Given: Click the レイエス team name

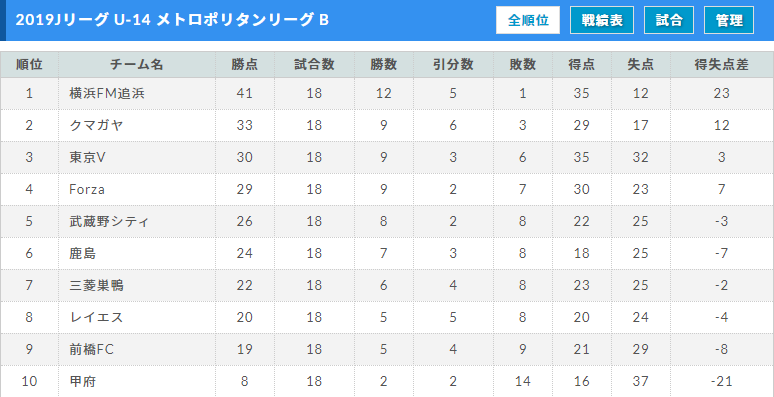Looking at the screenshot, I should (x=96, y=318).
